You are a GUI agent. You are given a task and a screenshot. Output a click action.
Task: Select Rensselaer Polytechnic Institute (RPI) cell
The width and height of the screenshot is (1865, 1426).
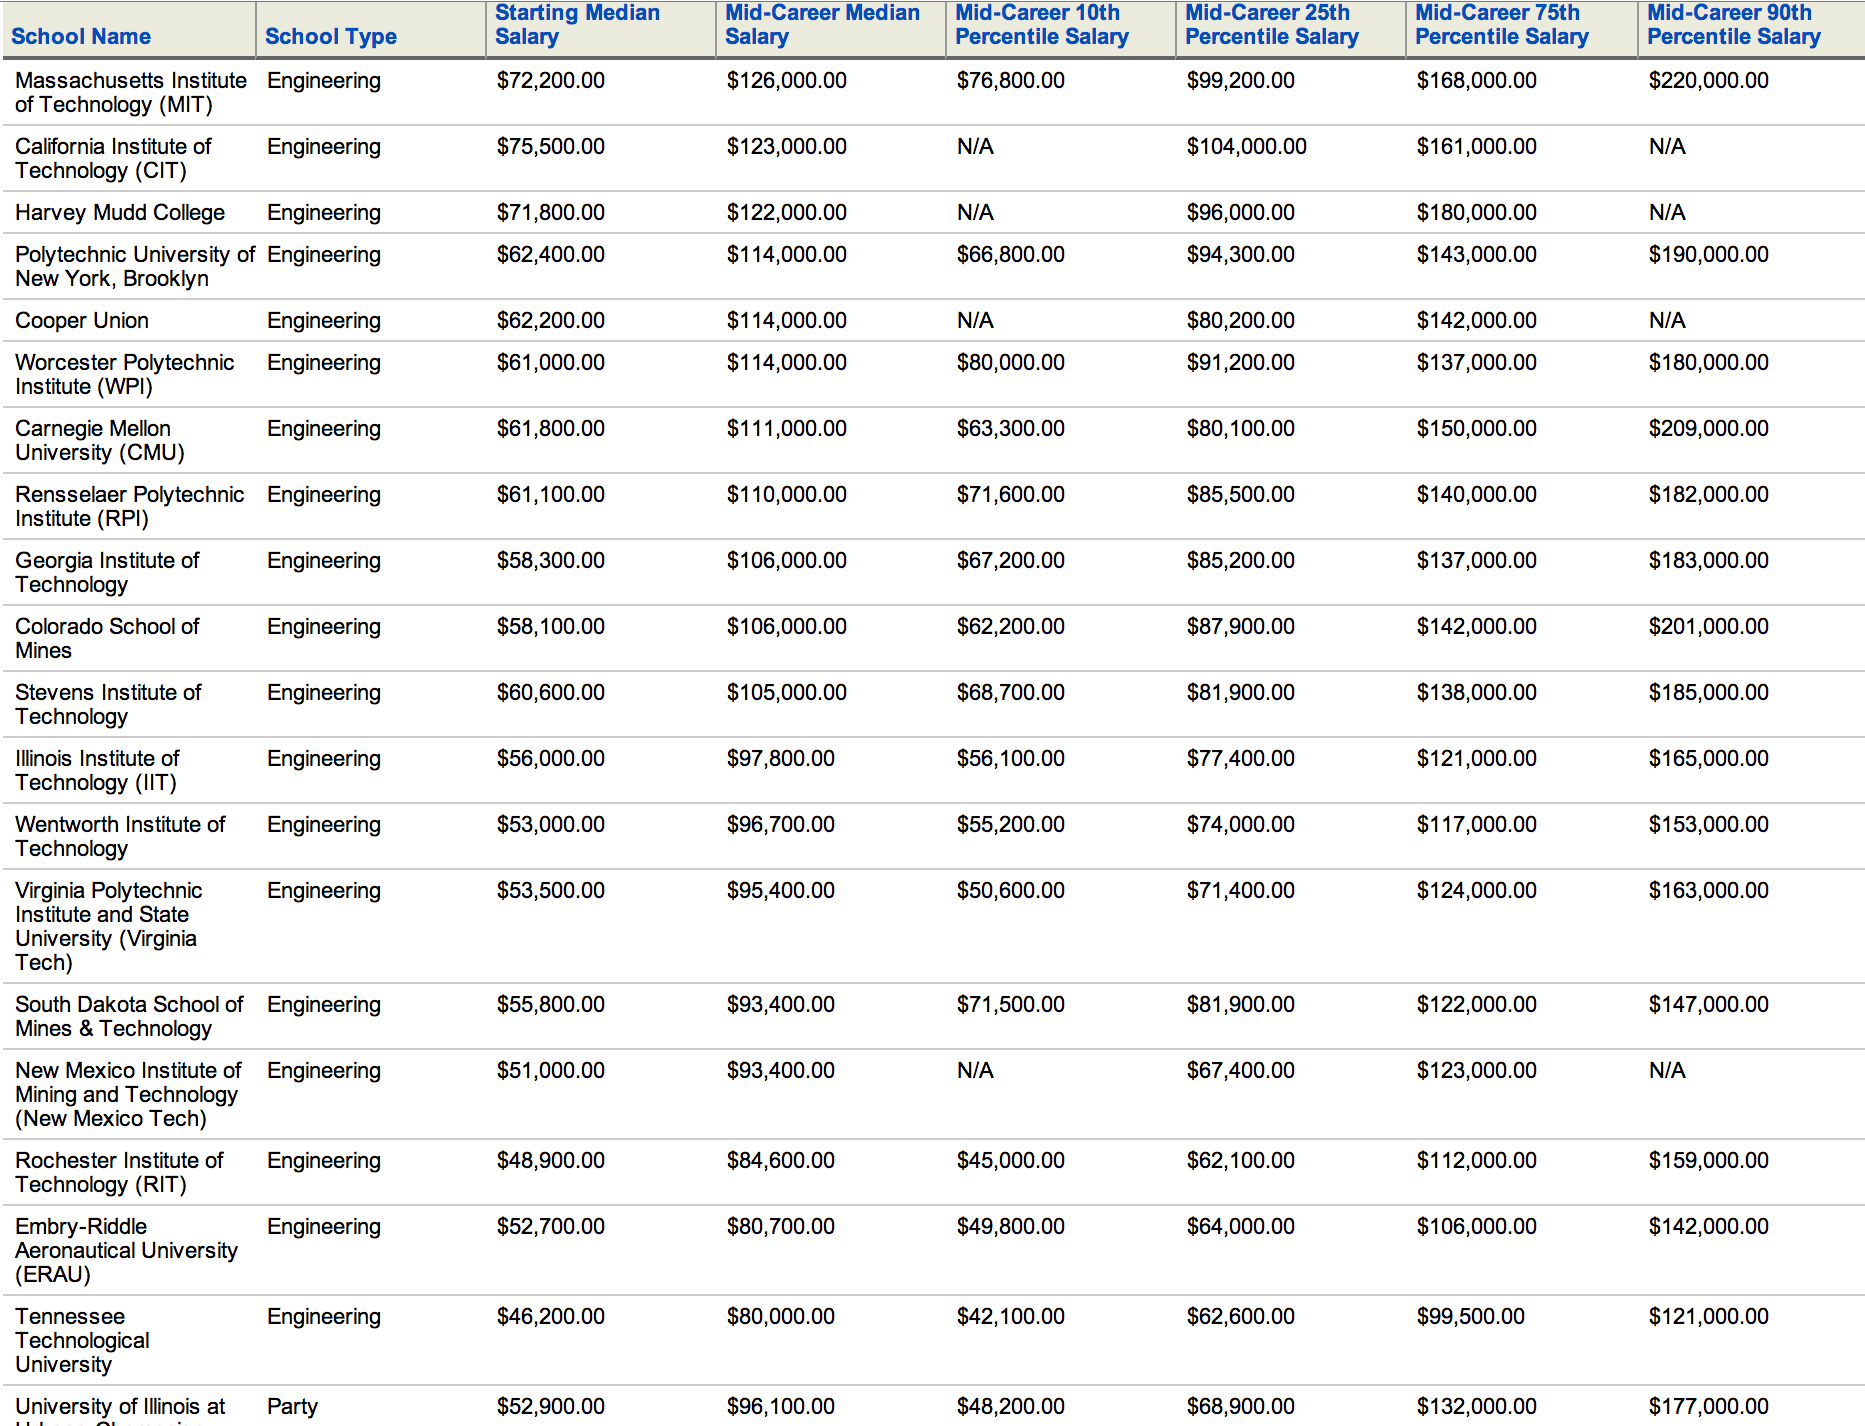(130, 506)
